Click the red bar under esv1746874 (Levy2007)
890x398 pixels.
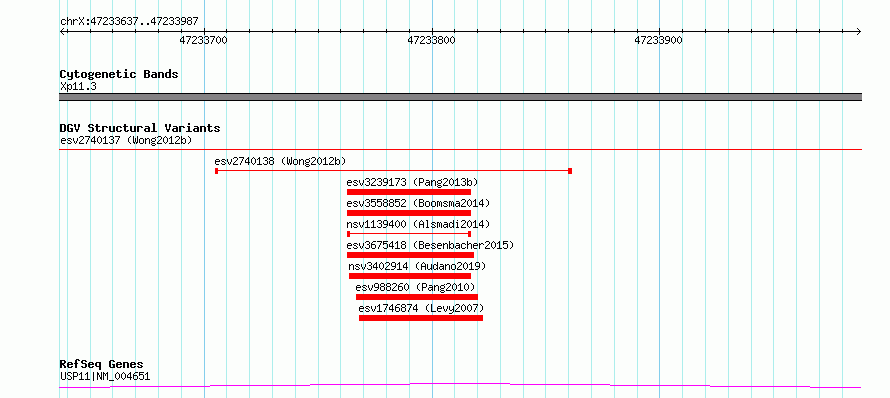[421, 318]
